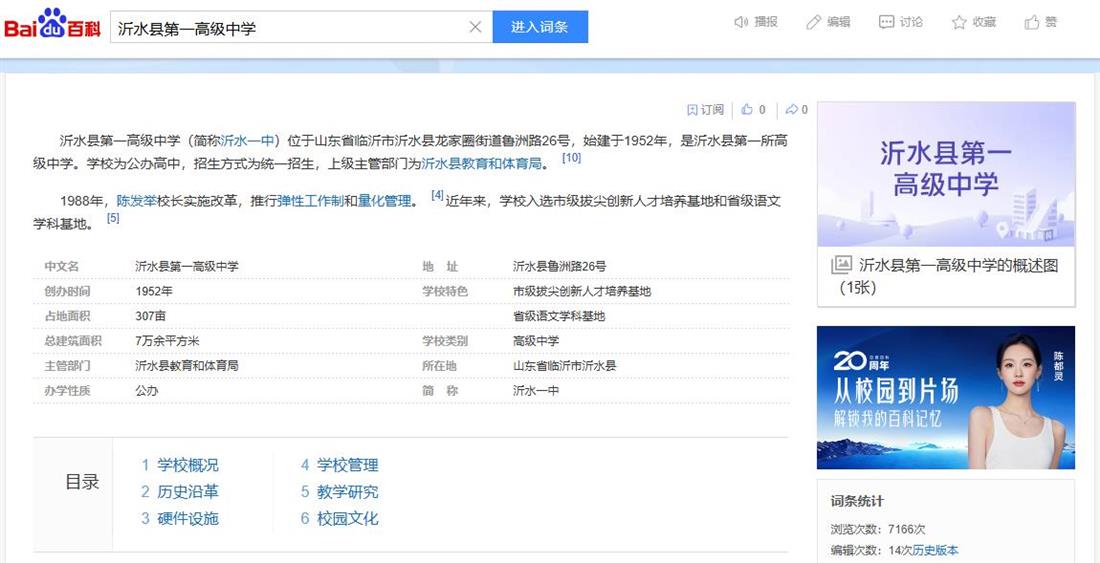Jump to 学校概况 in table of contents

pyautogui.click(x=187, y=465)
